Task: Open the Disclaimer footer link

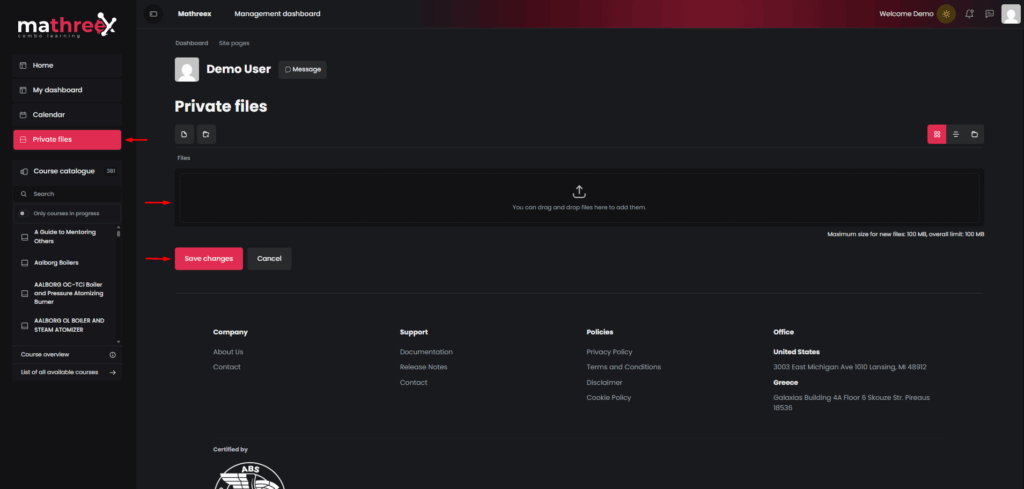Action: pos(604,383)
